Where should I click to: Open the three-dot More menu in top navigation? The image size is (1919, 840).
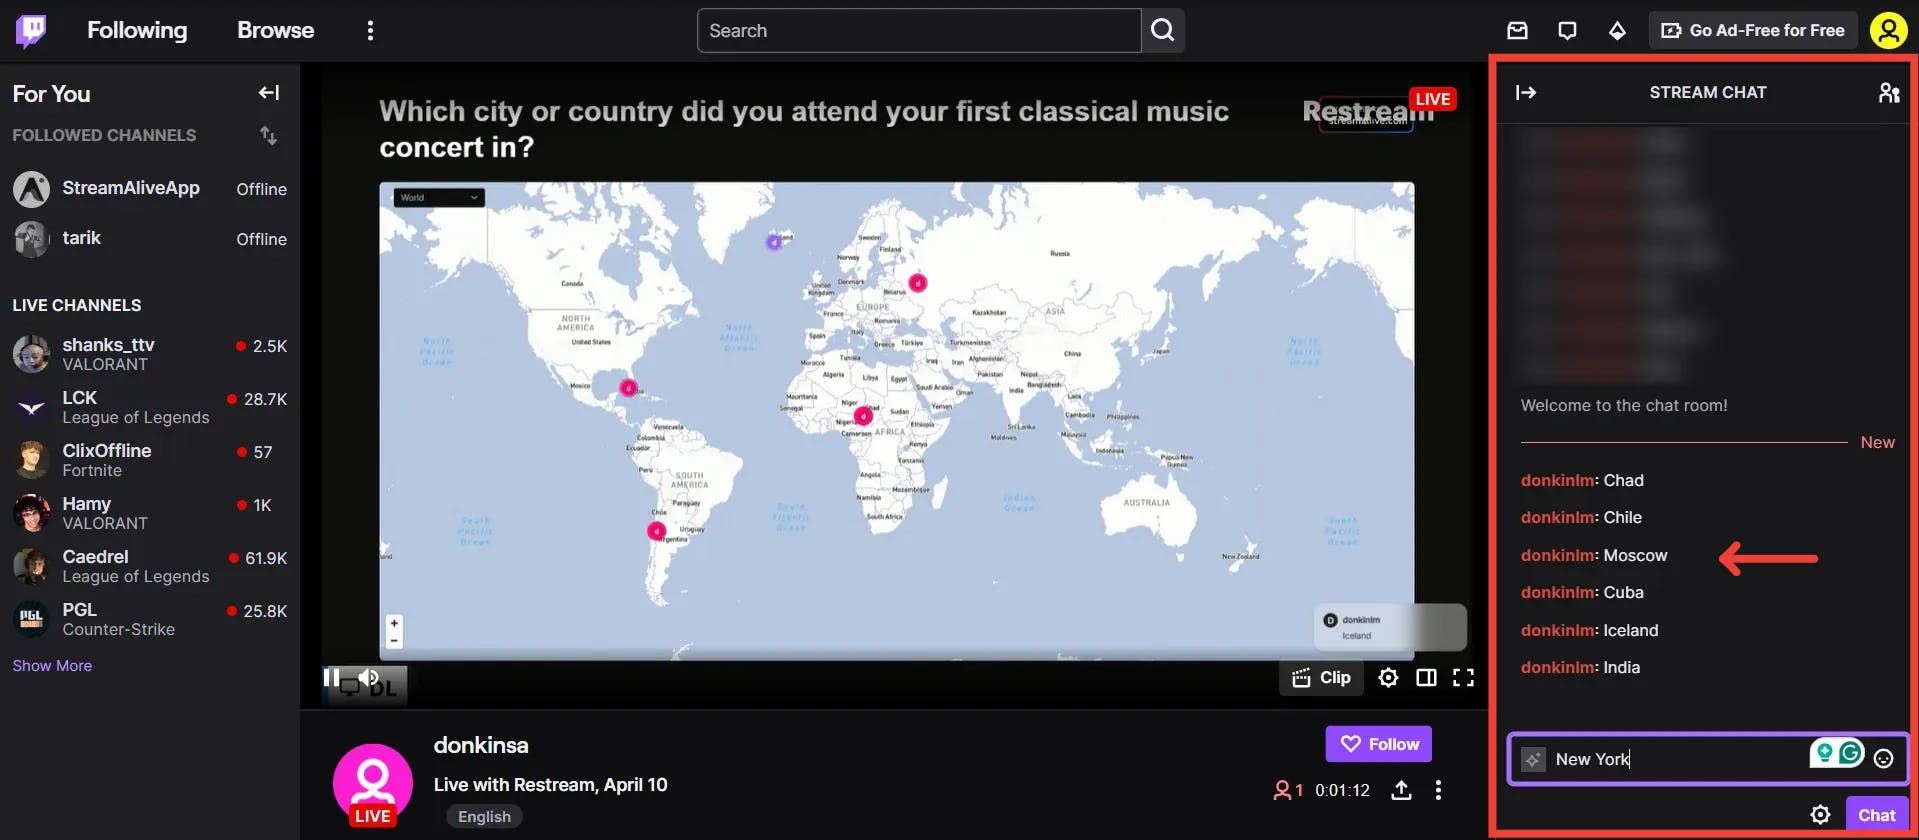[370, 31]
